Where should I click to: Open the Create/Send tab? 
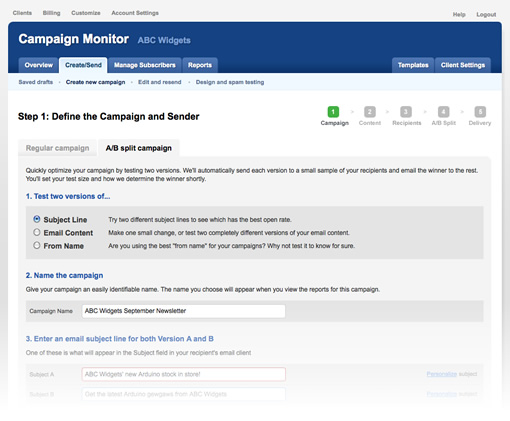tap(83, 65)
